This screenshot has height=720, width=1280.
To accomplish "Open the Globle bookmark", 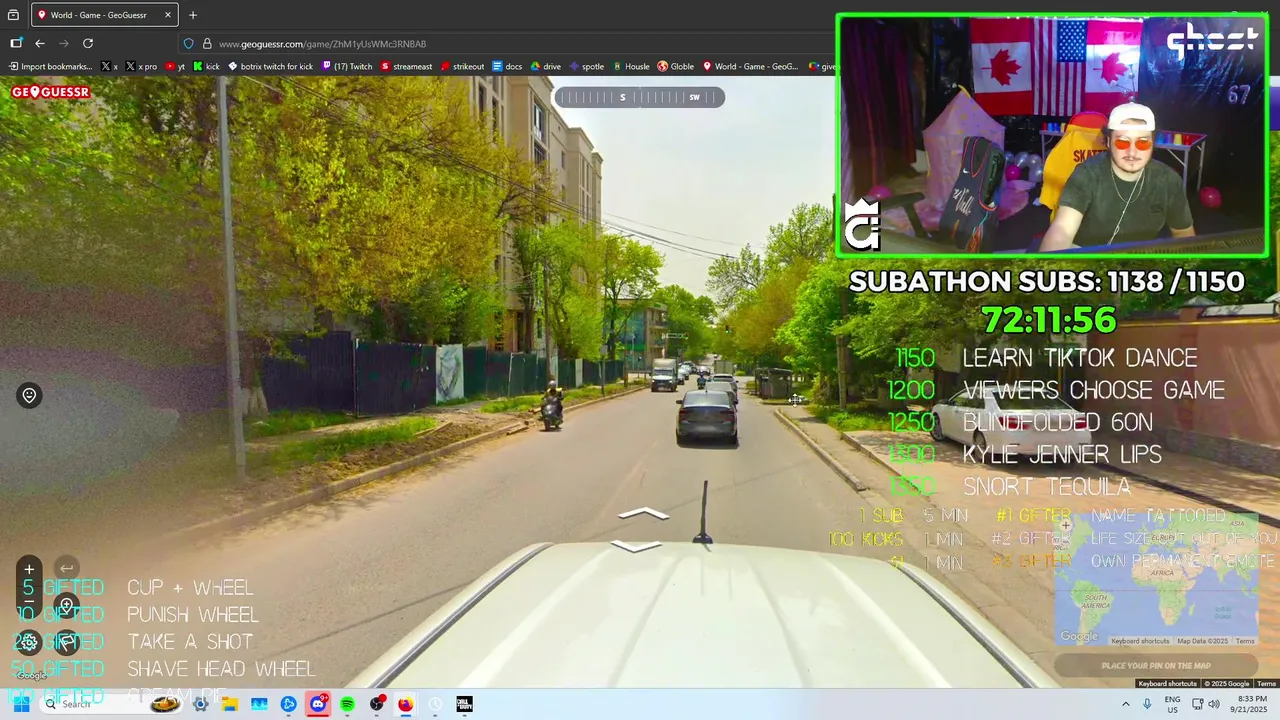I will tap(675, 67).
